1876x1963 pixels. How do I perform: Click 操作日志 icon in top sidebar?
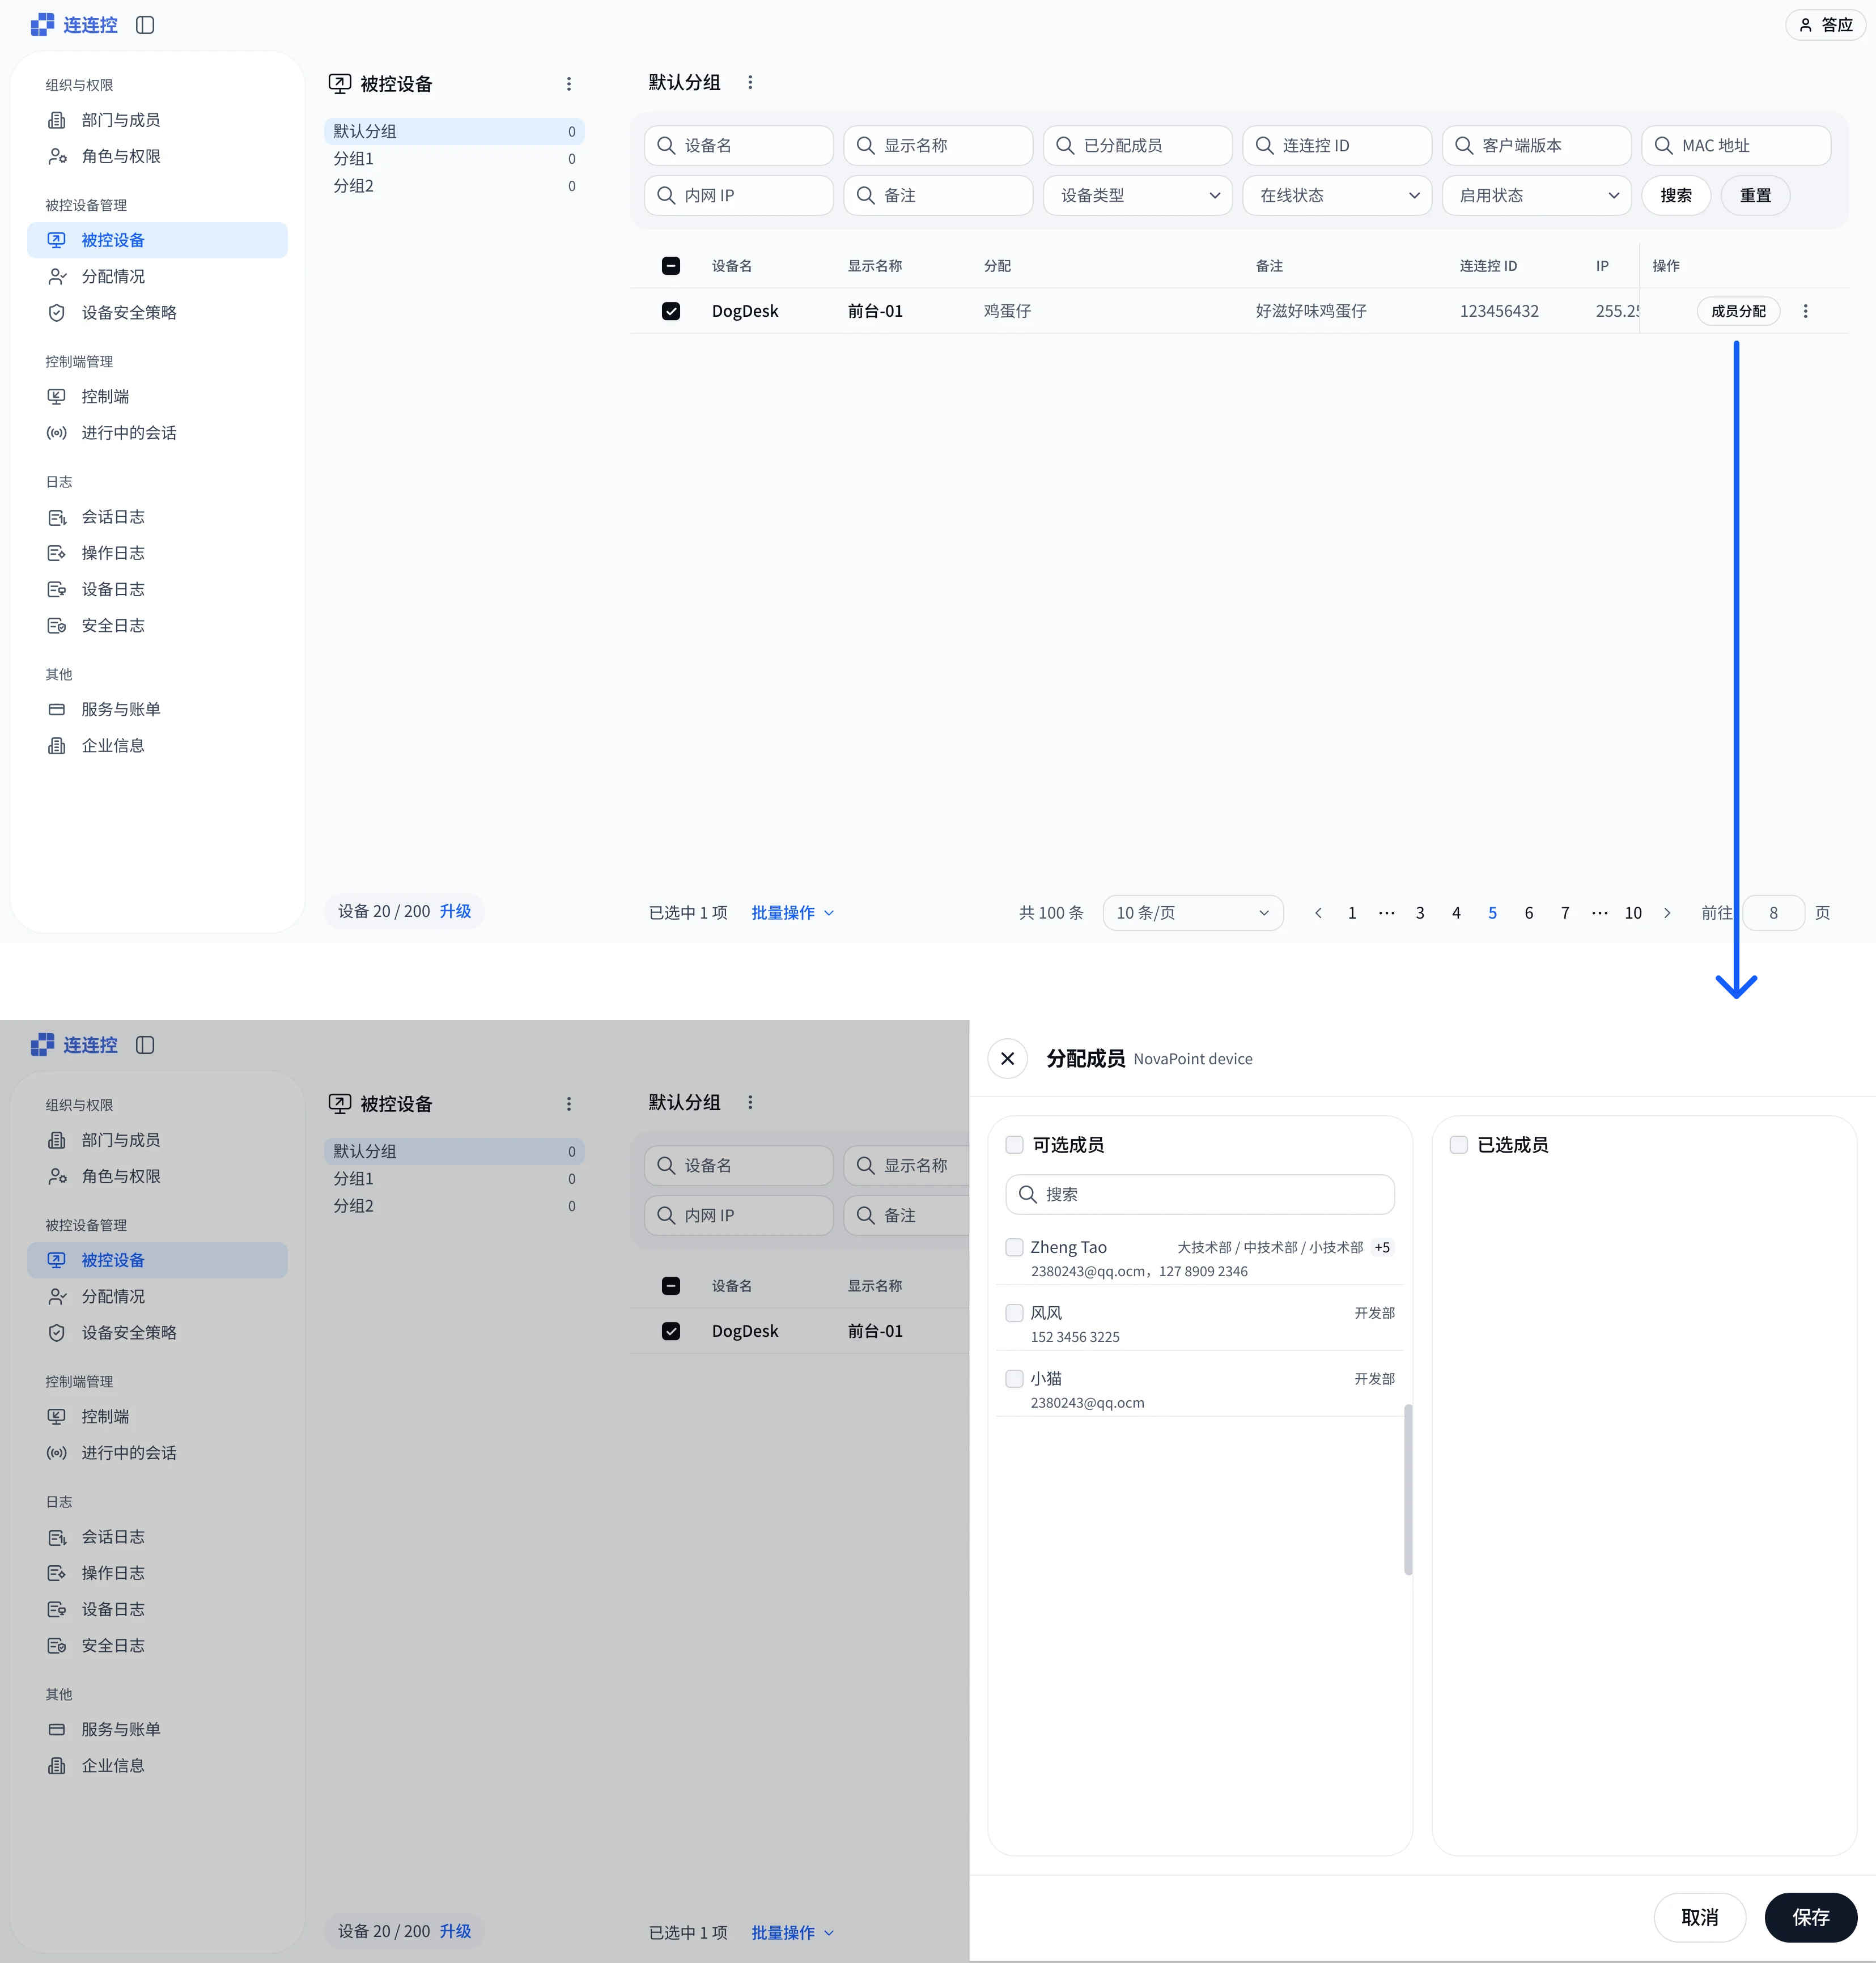tap(57, 553)
